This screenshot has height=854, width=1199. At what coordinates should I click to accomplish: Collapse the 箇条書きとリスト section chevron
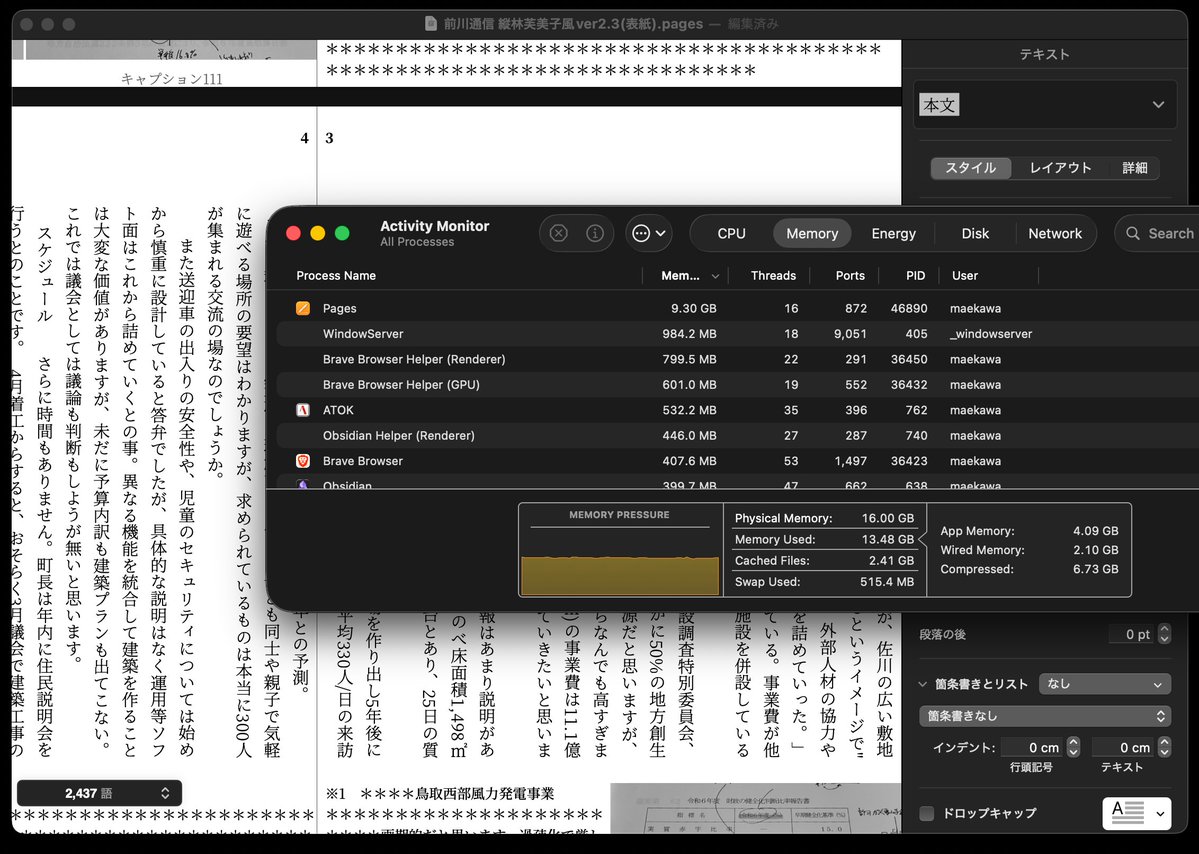[923, 684]
